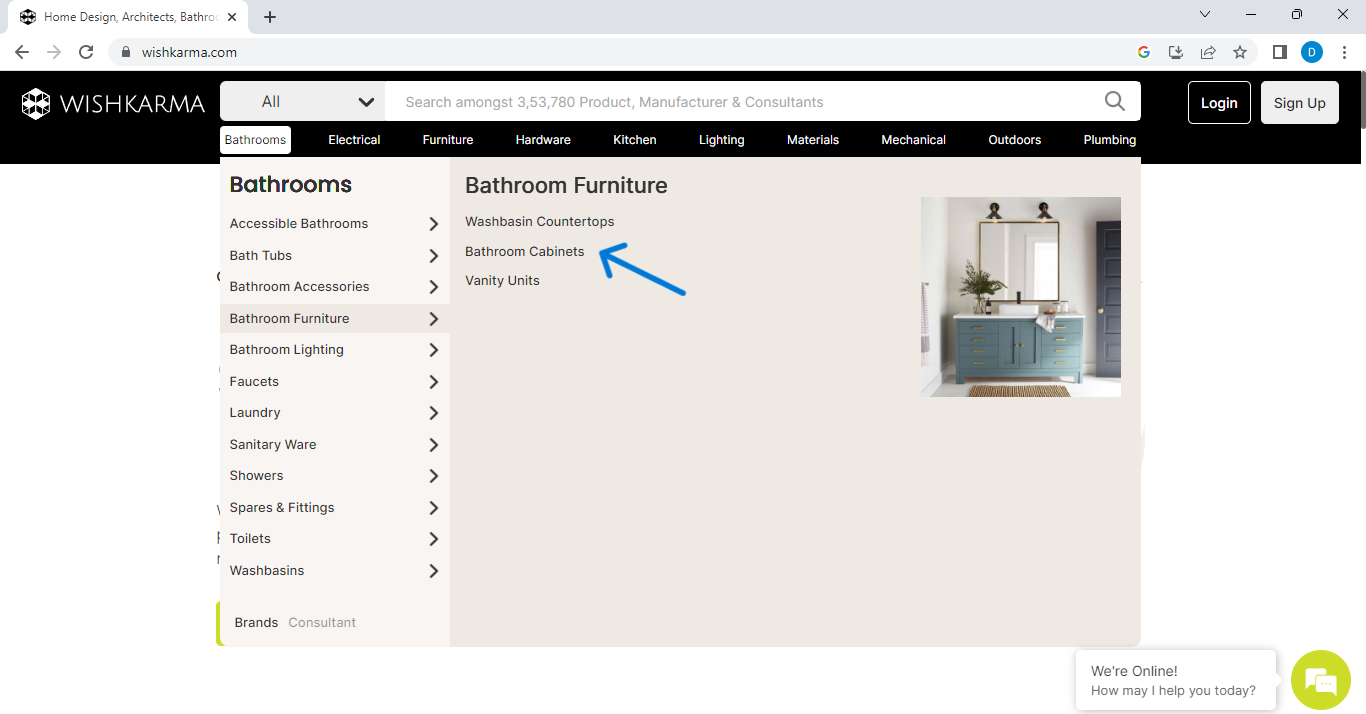Bookmark this page with the star icon
Viewport: 1366px width, 714px height.
[1240, 52]
